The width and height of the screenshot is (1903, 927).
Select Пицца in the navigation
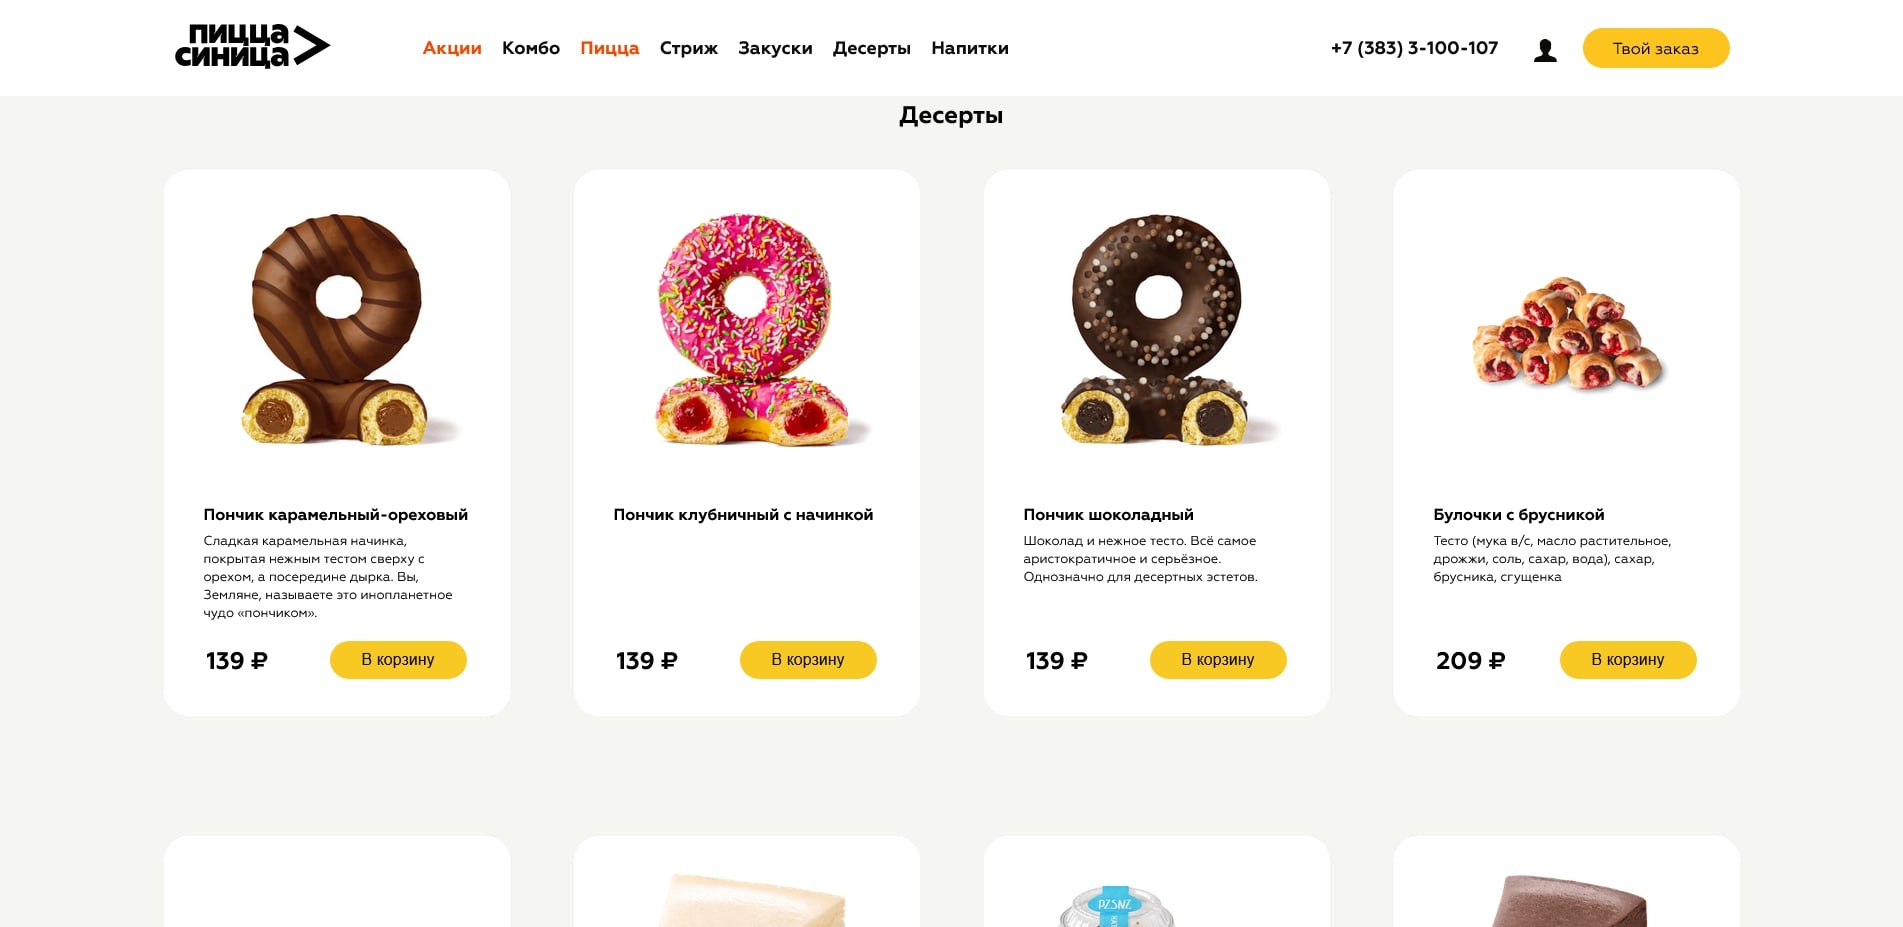coord(610,48)
